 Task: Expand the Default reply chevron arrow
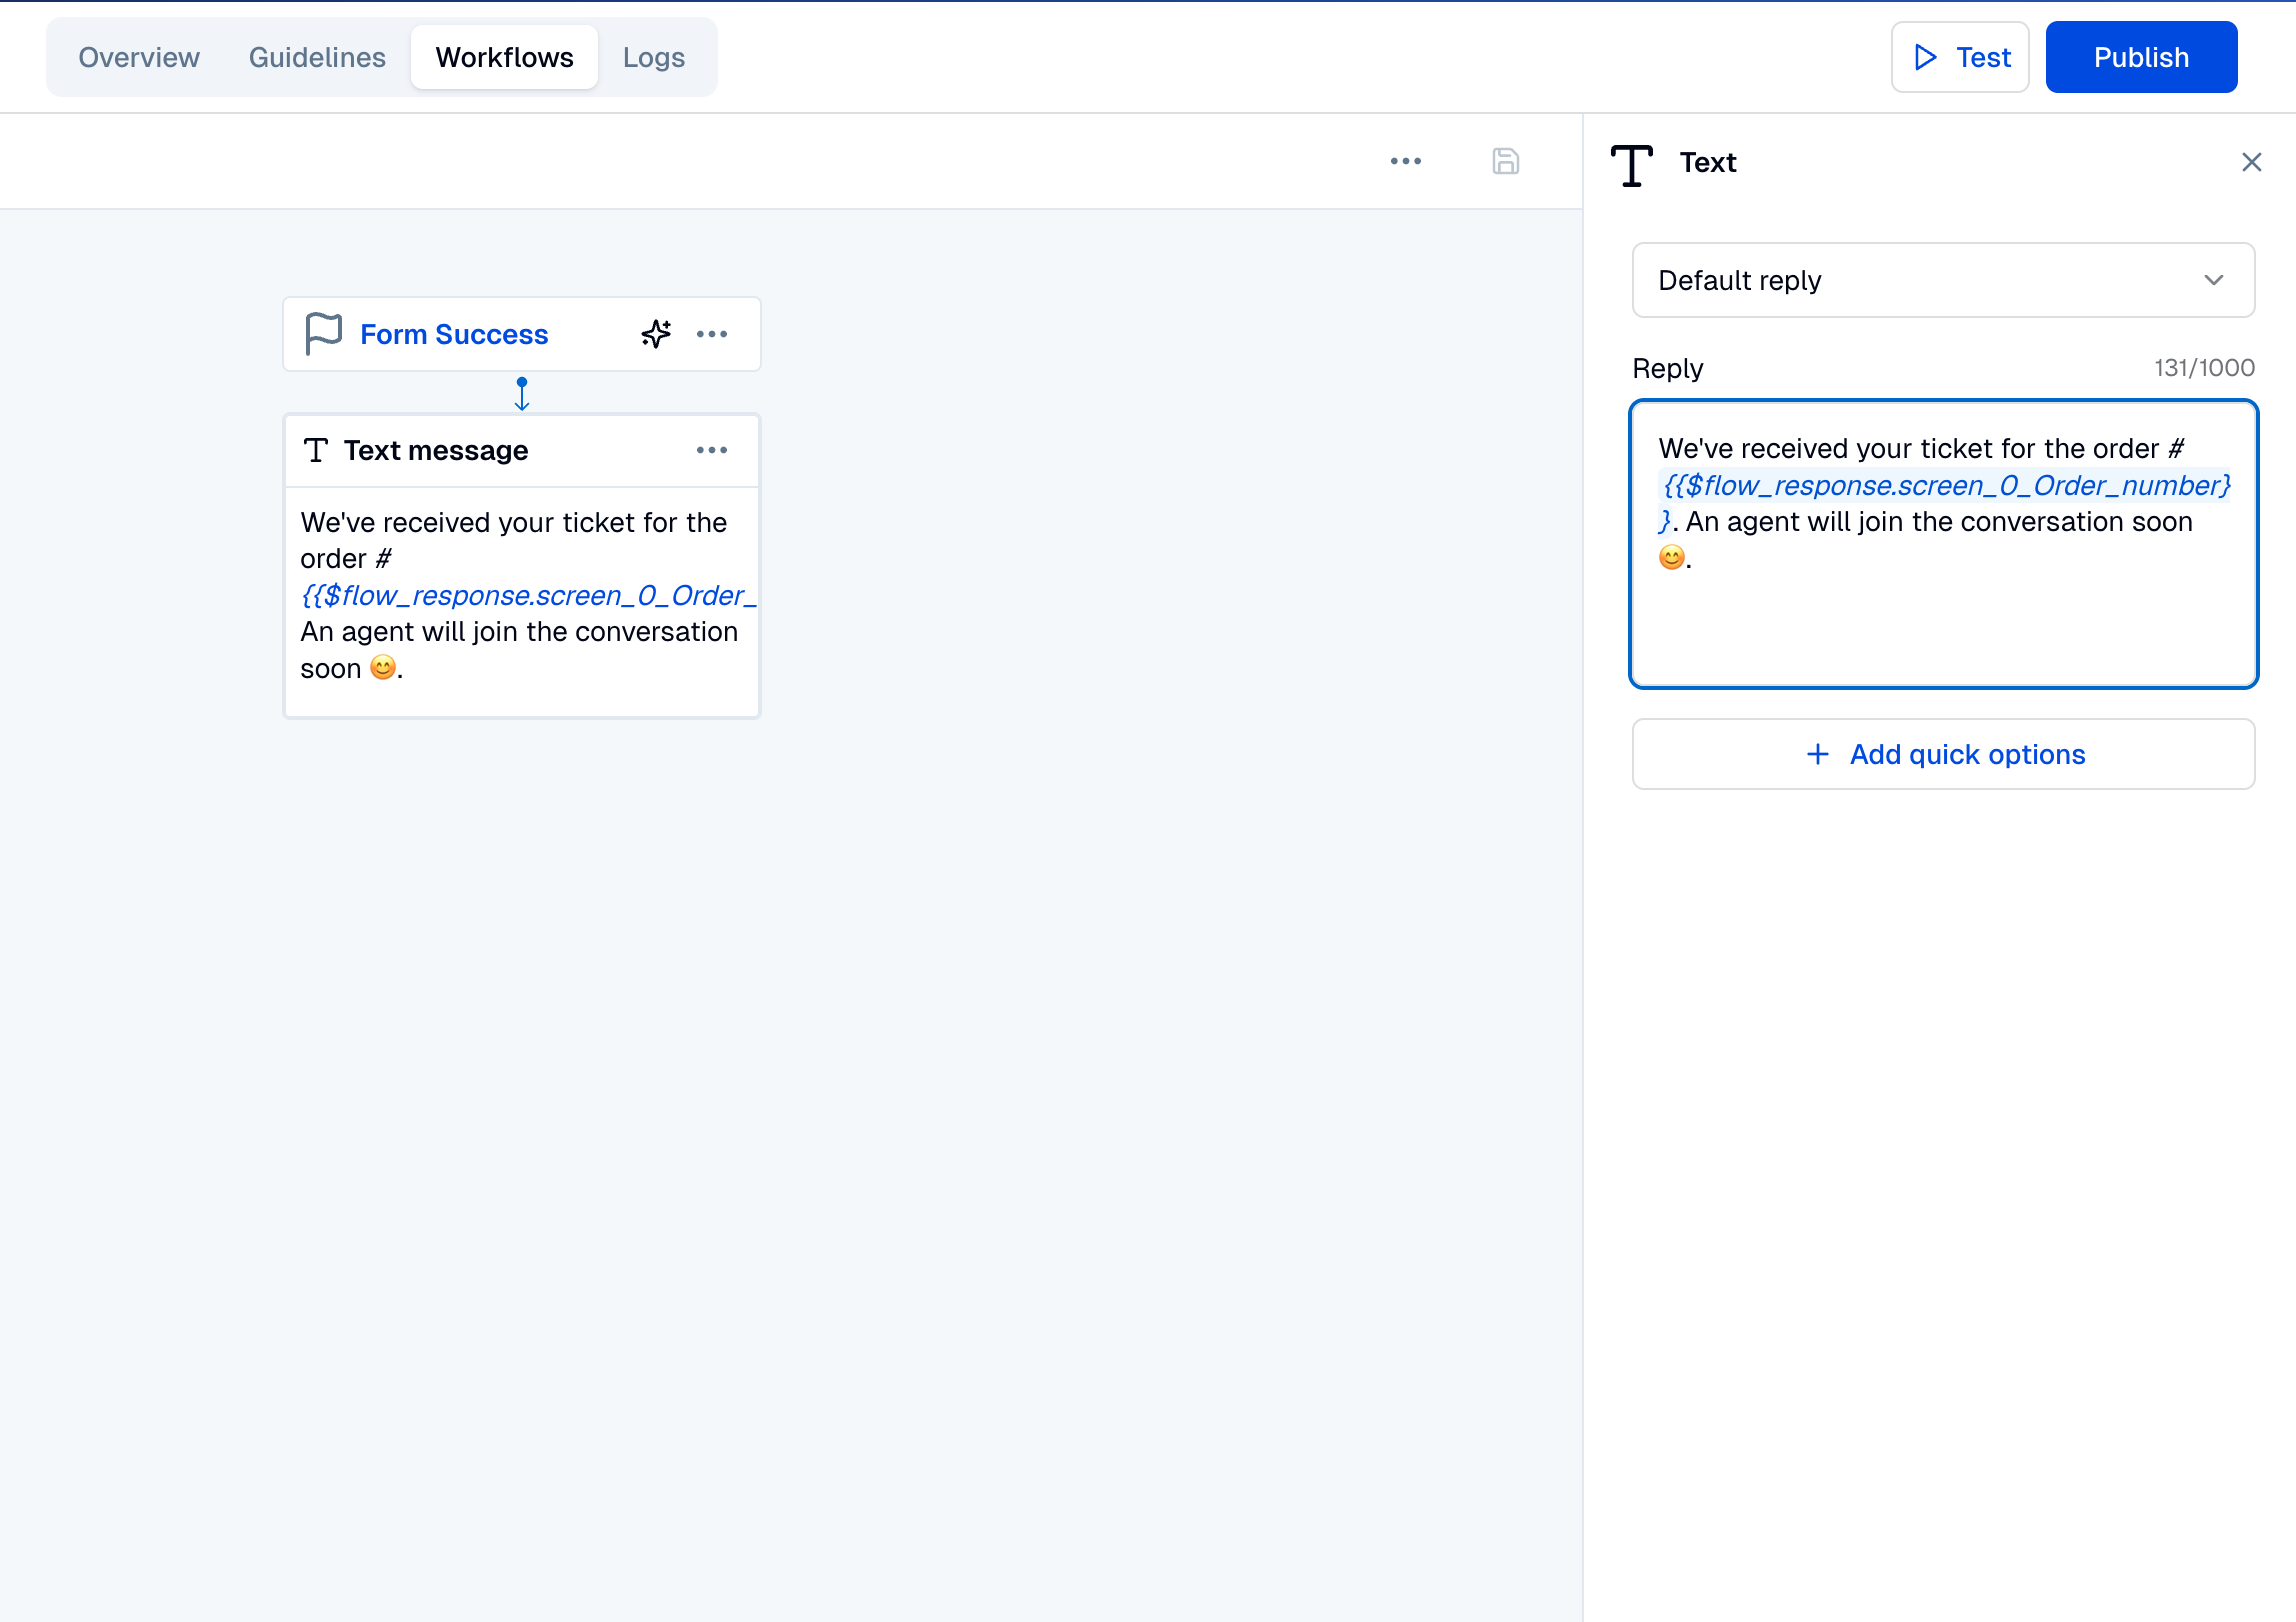coord(2213,280)
